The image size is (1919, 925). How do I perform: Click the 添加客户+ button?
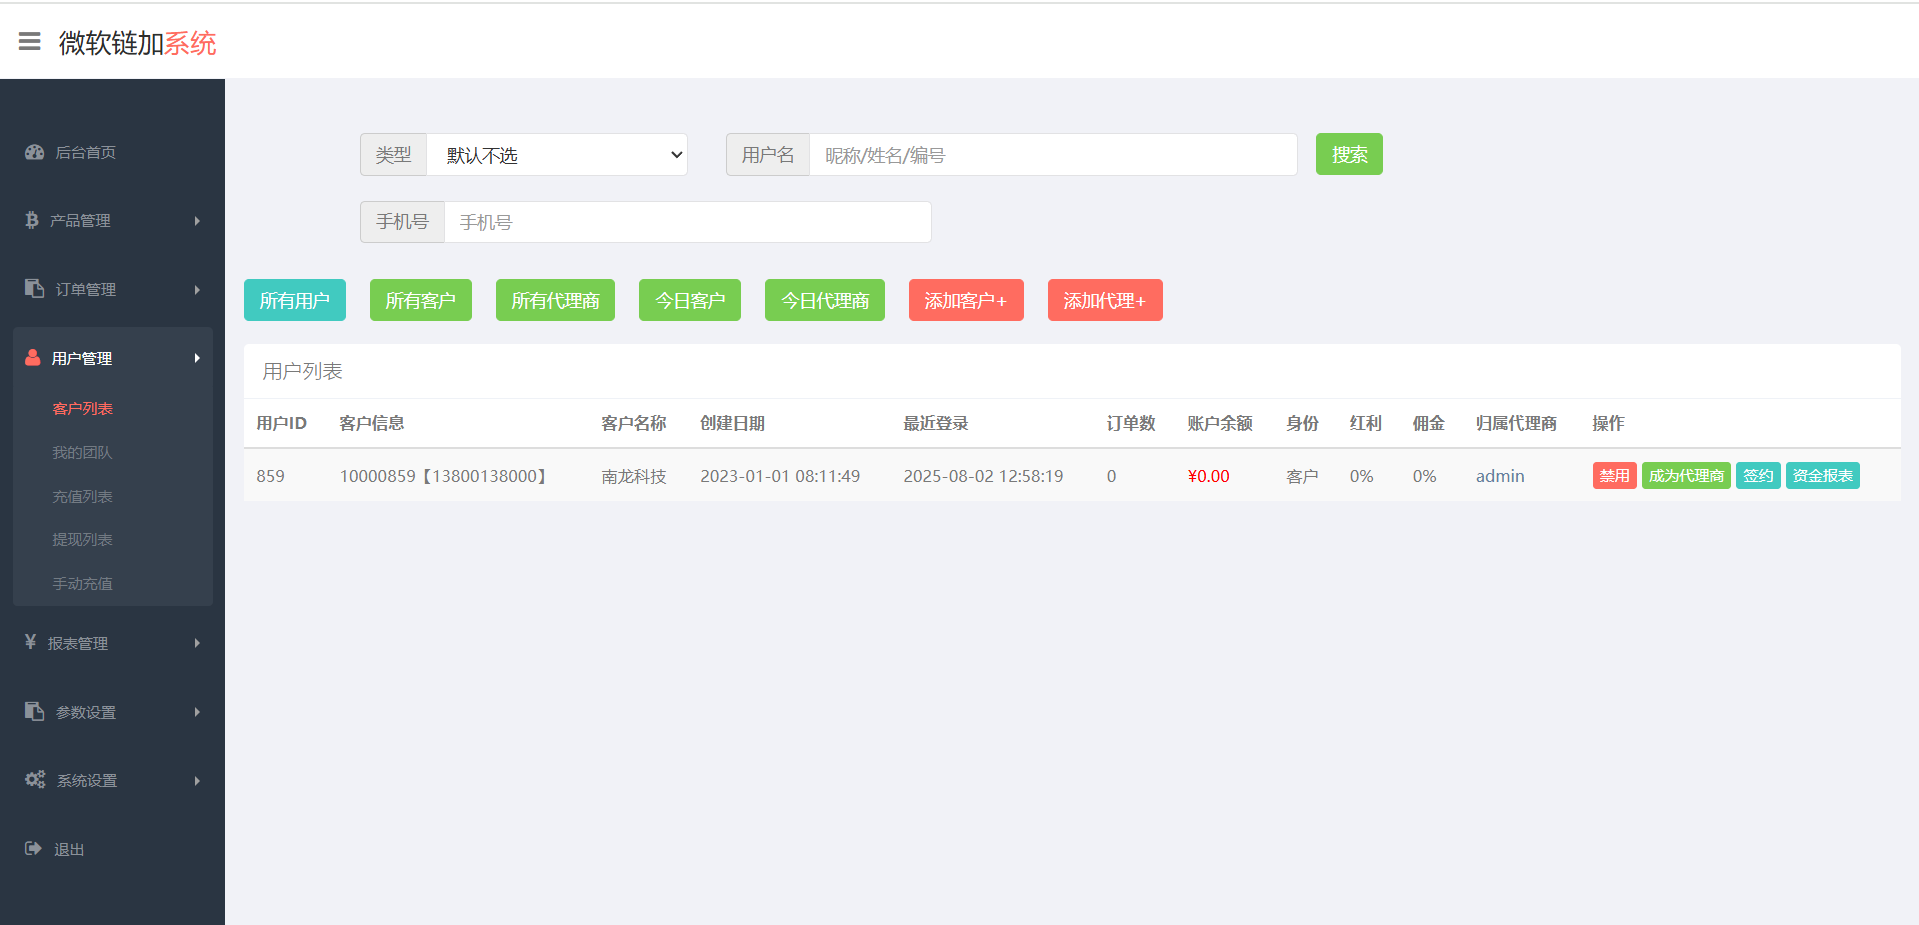(x=966, y=300)
